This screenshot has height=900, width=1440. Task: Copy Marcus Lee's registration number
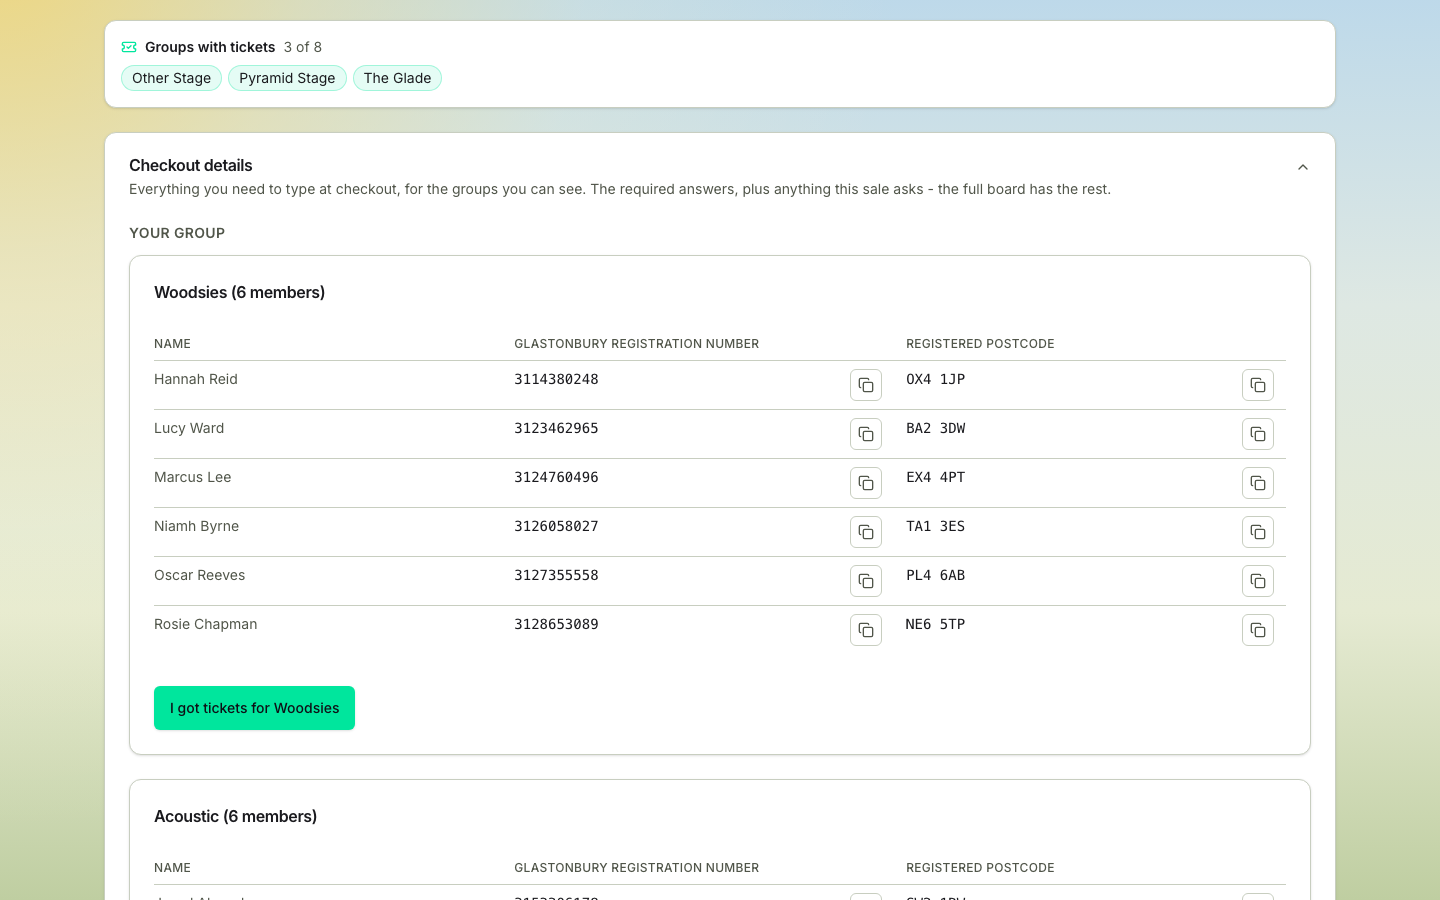(866, 483)
